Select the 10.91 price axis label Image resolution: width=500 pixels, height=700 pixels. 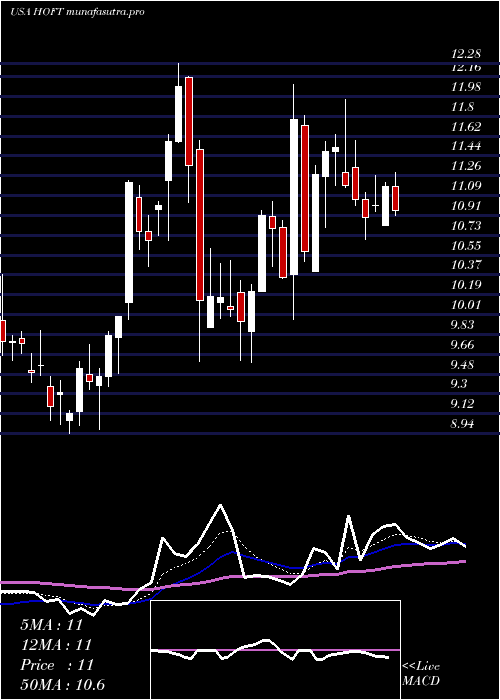tap(466, 206)
